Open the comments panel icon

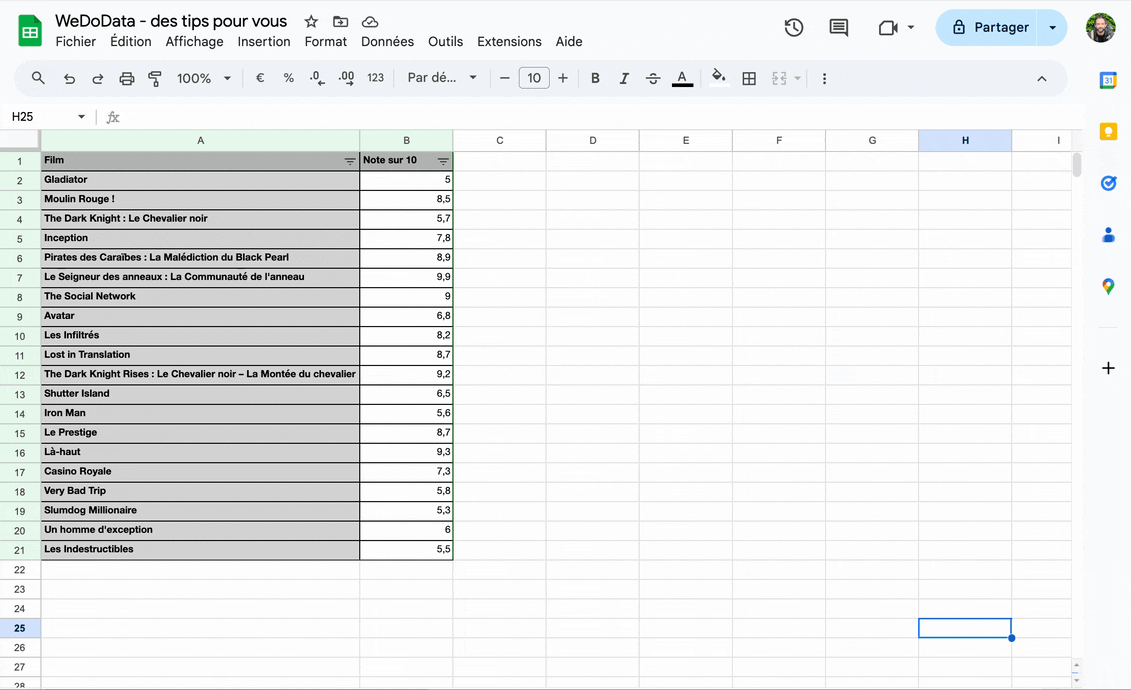click(x=839, y=28)
